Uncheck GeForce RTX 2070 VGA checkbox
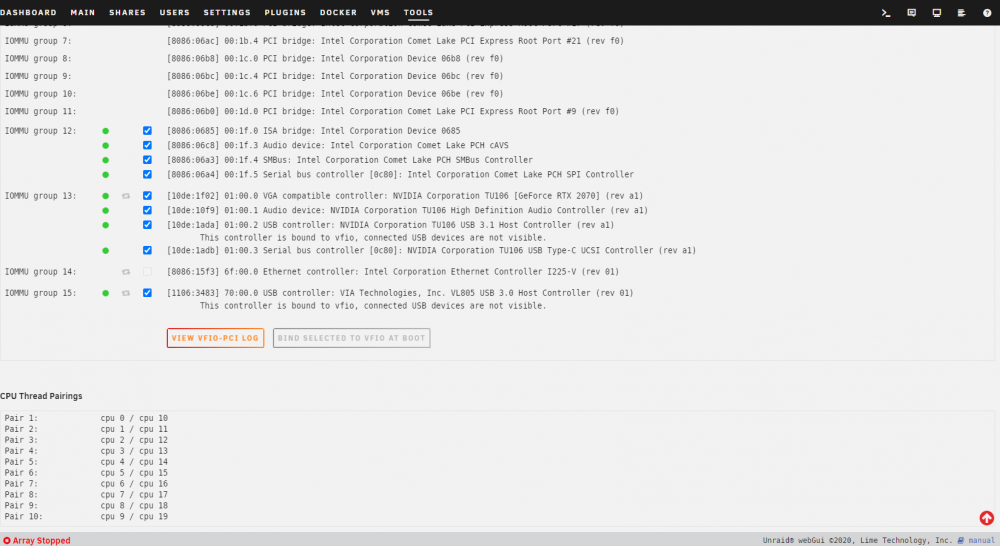 click(147, 196)
